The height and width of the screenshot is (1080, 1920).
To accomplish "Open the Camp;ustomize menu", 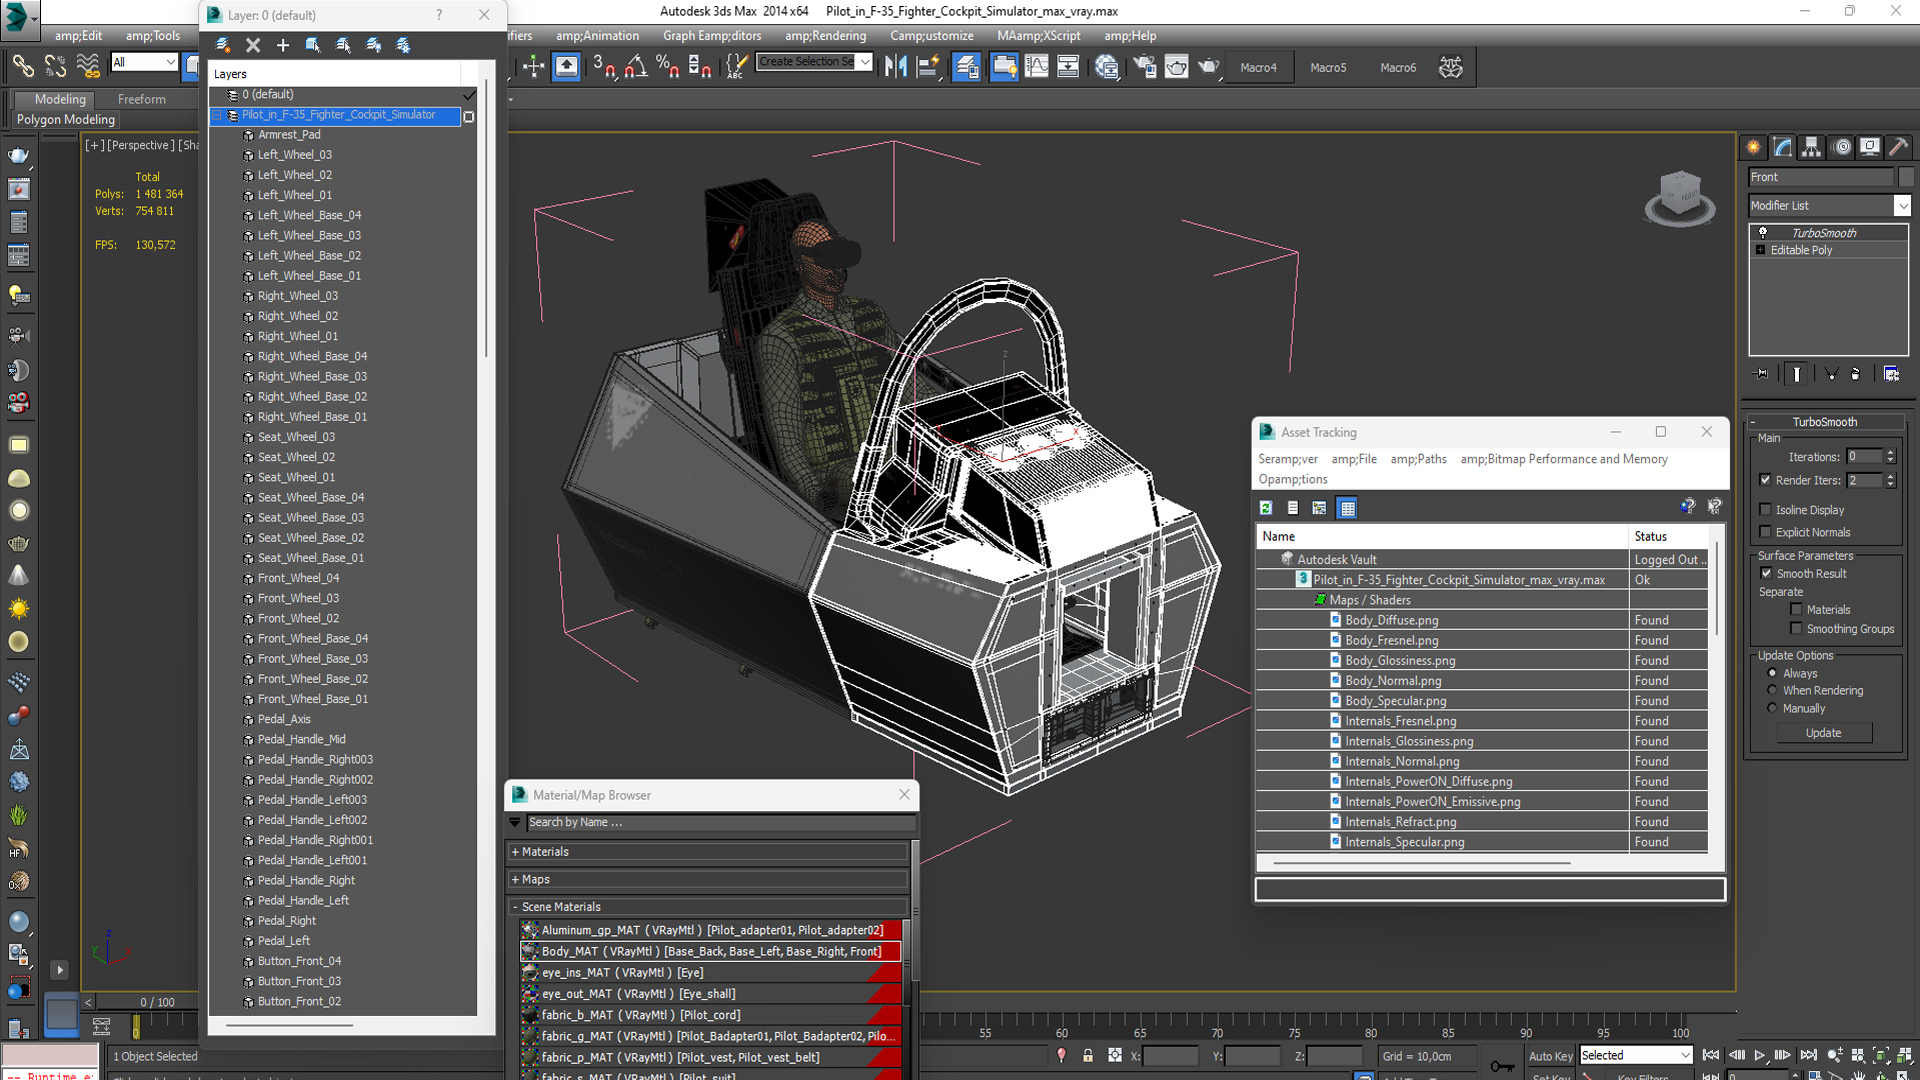I will 932,36.
